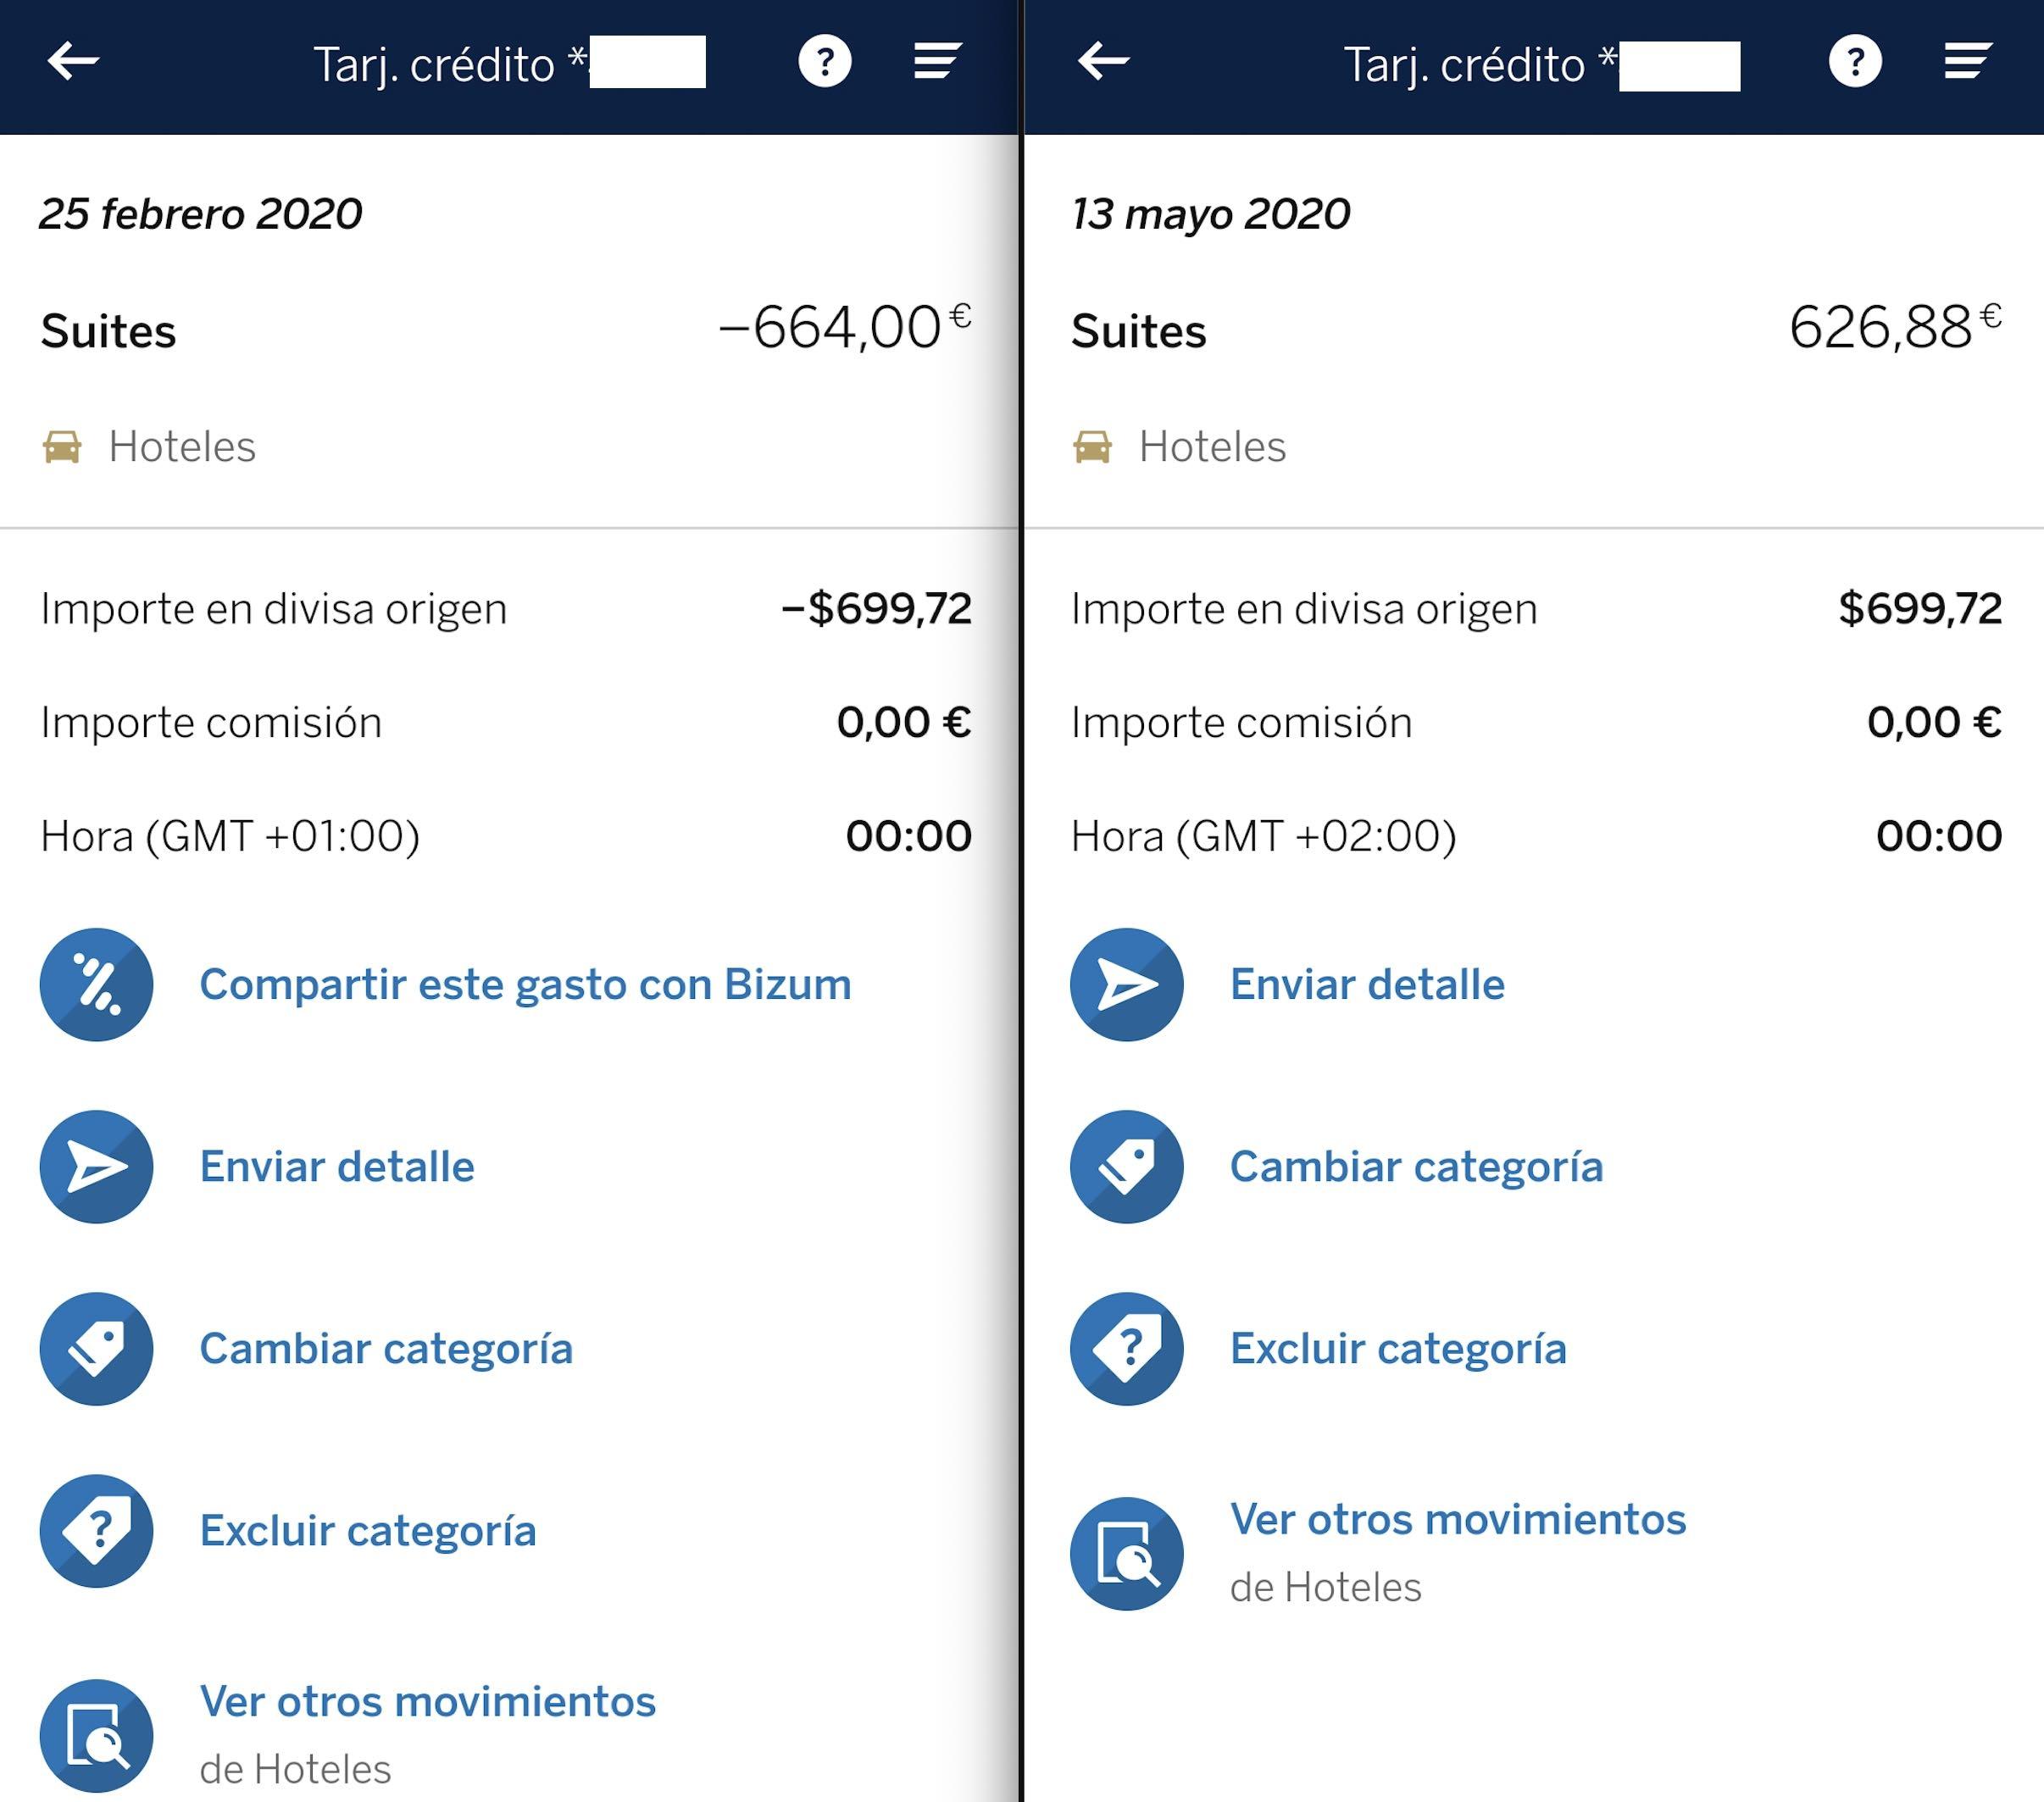
Task: Tap the question-tag icon on the May transaction
Action: coord(1127,1348)
